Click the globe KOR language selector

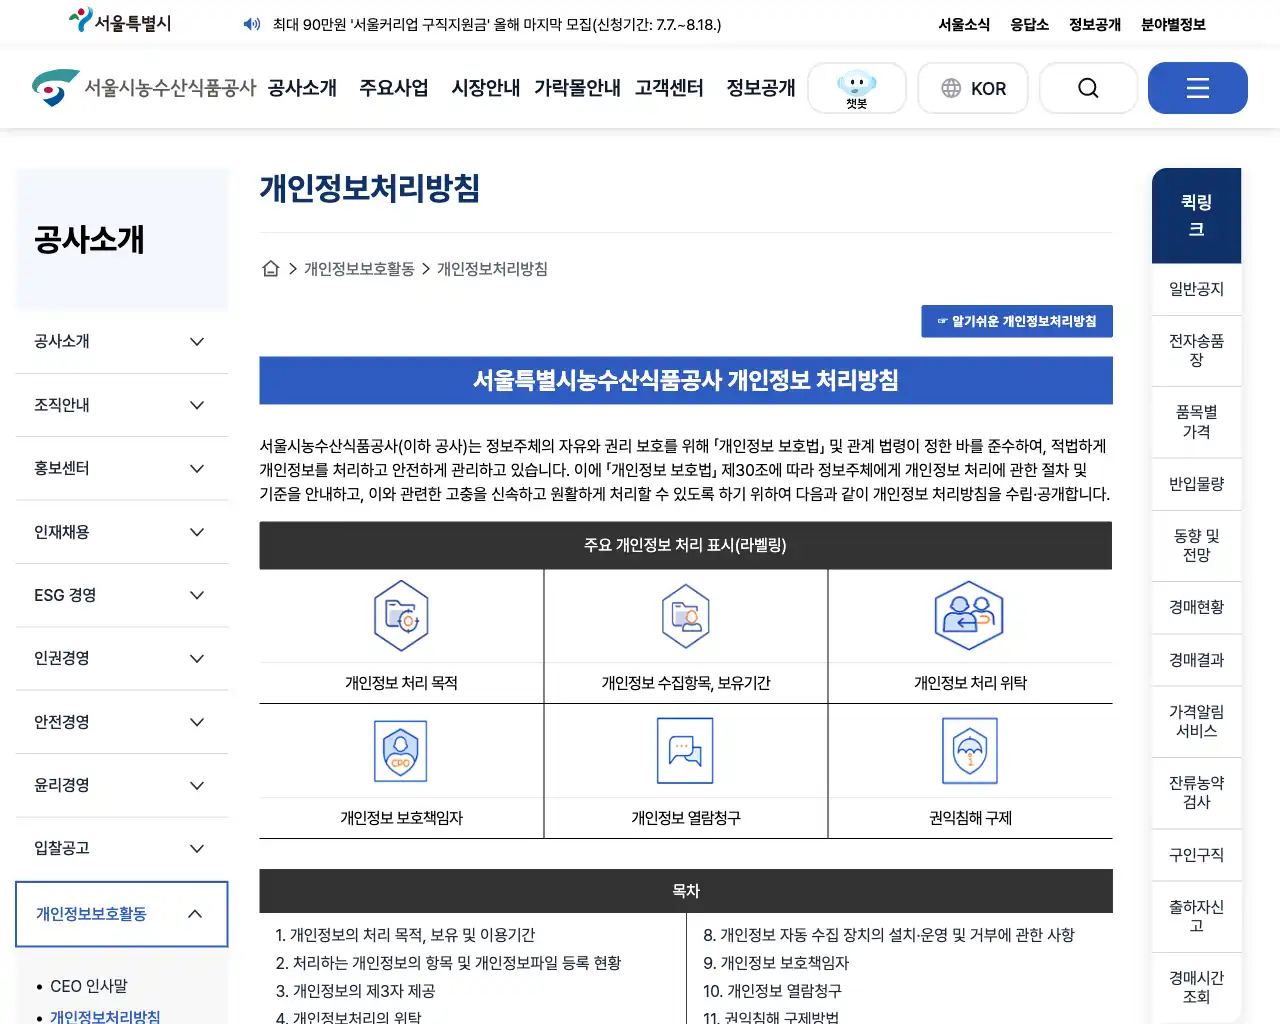point(973,88)
